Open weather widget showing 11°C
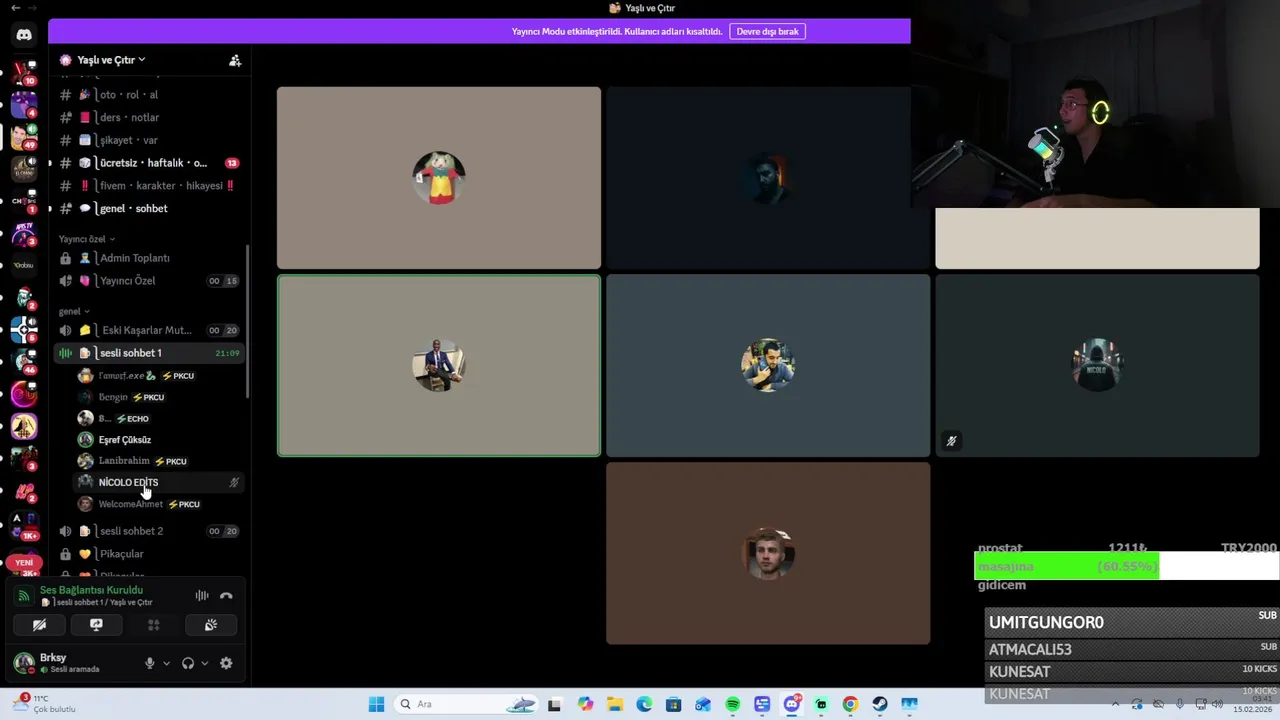 pyautogui.click(x=45, y=704)
